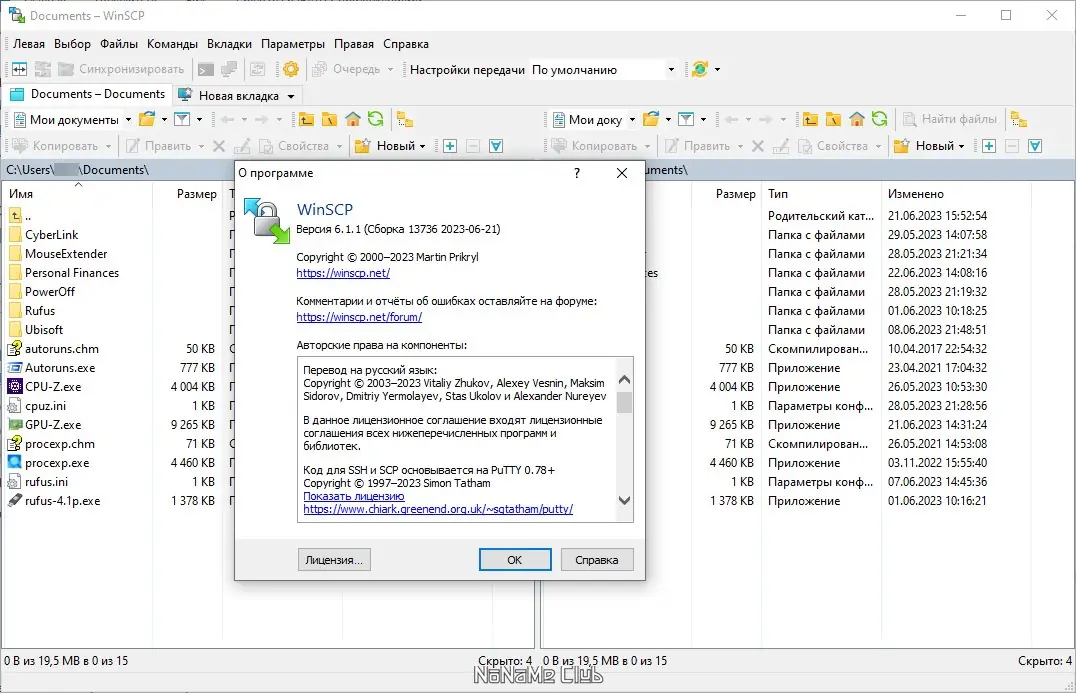Image resolution: width=1076 pixels, height=693 pixels.
Task: Click the 'Показать лицензию' link
Action: tap(353, 496)
